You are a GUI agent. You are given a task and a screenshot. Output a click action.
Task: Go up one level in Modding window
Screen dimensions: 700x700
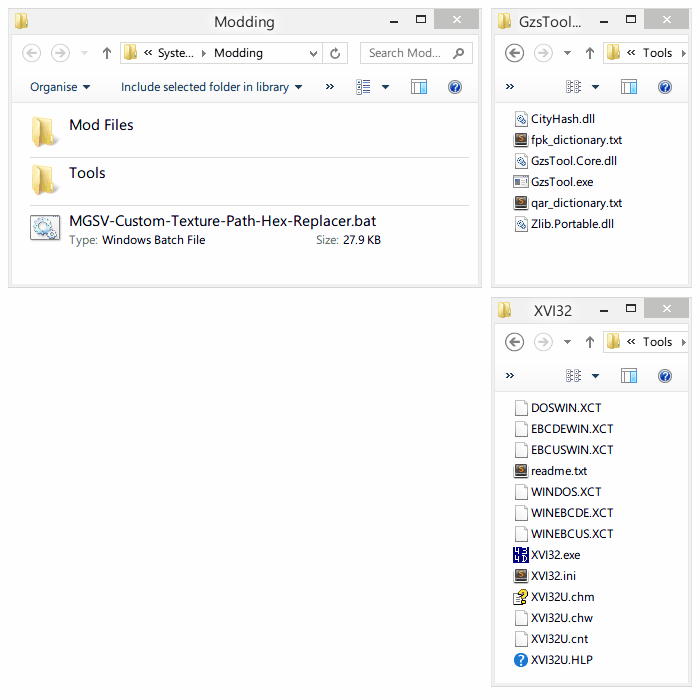point(107,53)
